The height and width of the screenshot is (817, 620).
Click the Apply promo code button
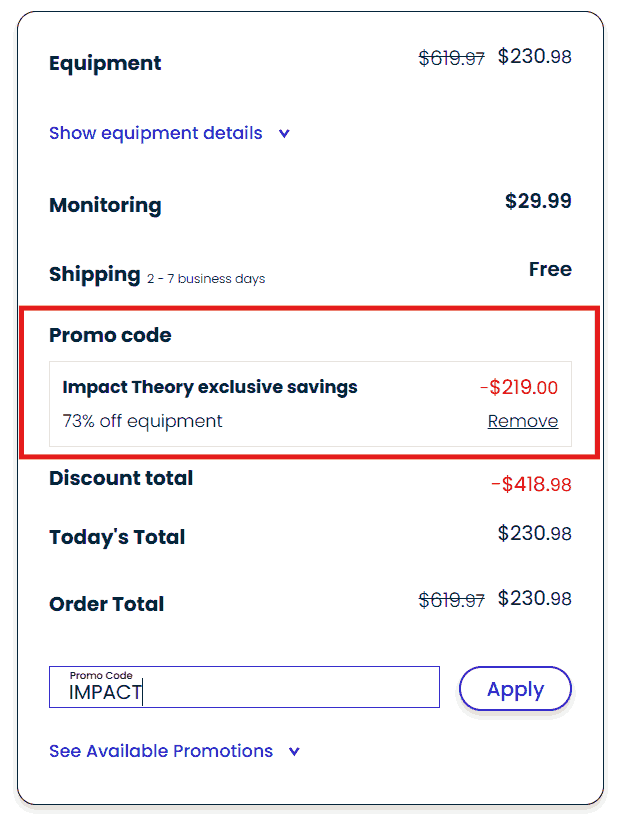(515, 689)
